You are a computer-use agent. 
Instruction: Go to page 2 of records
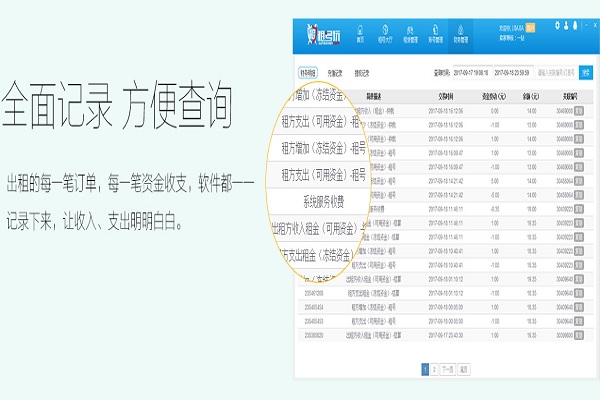[433, 369]
